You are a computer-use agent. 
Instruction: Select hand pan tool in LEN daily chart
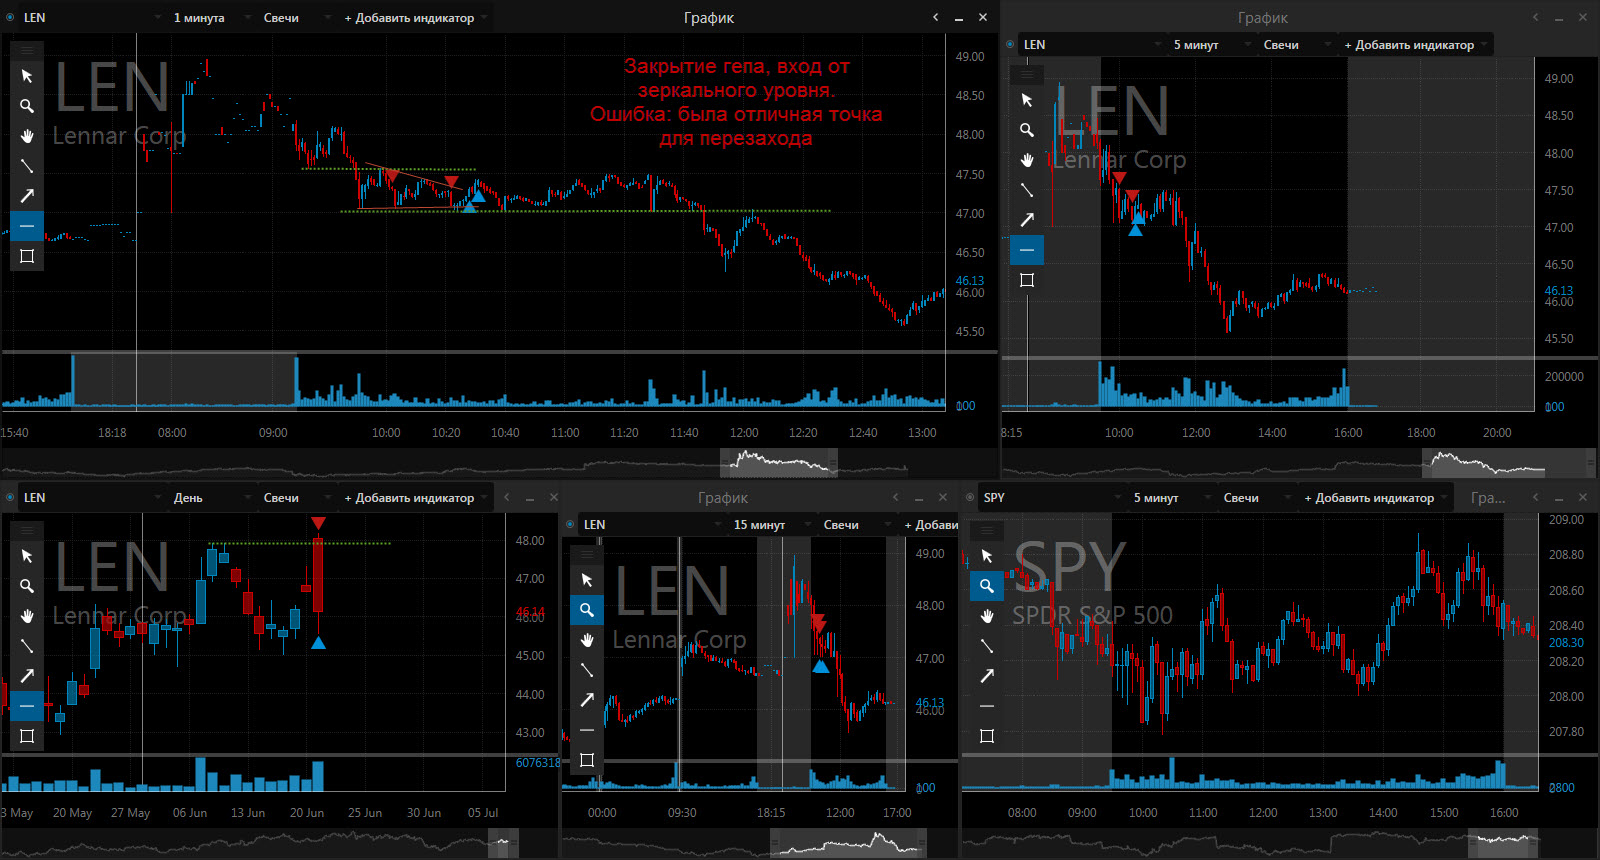[x=27, y=616]
